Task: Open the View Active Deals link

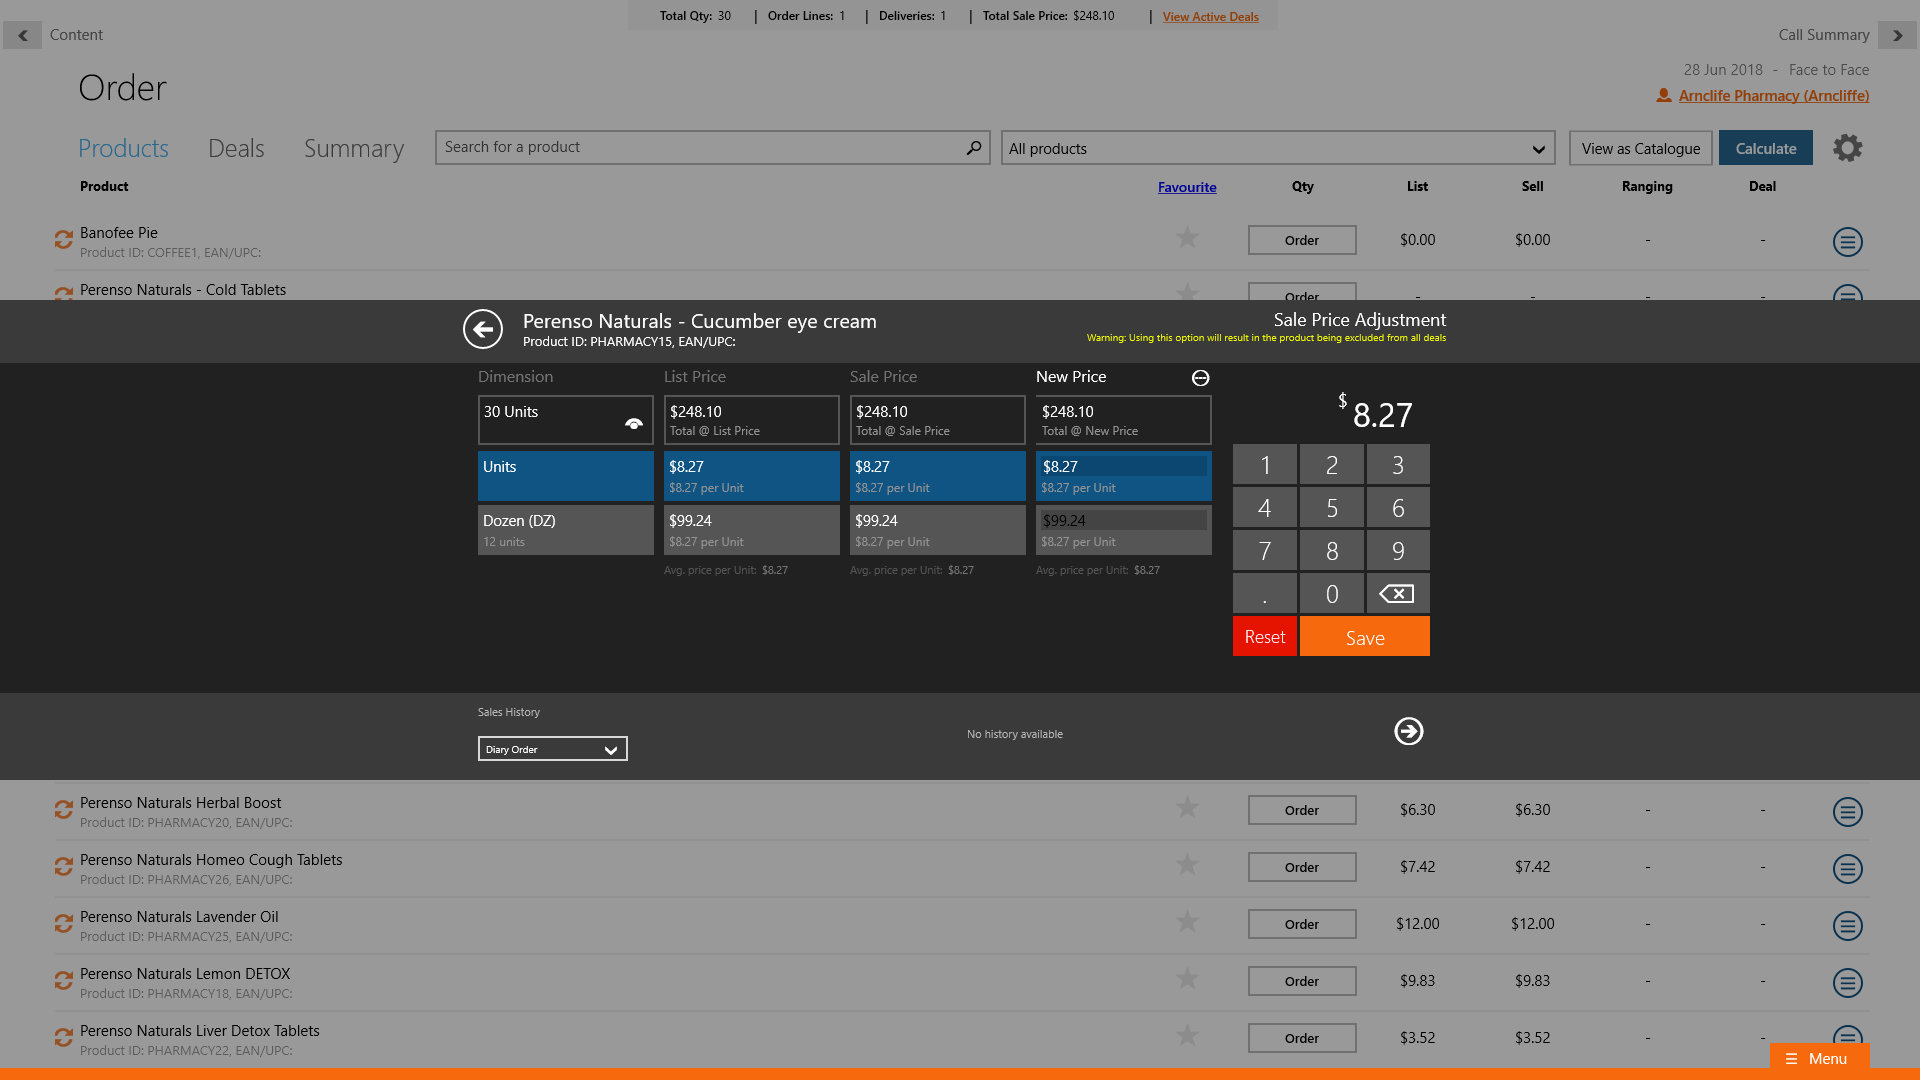Action: tap(1210, 17)
